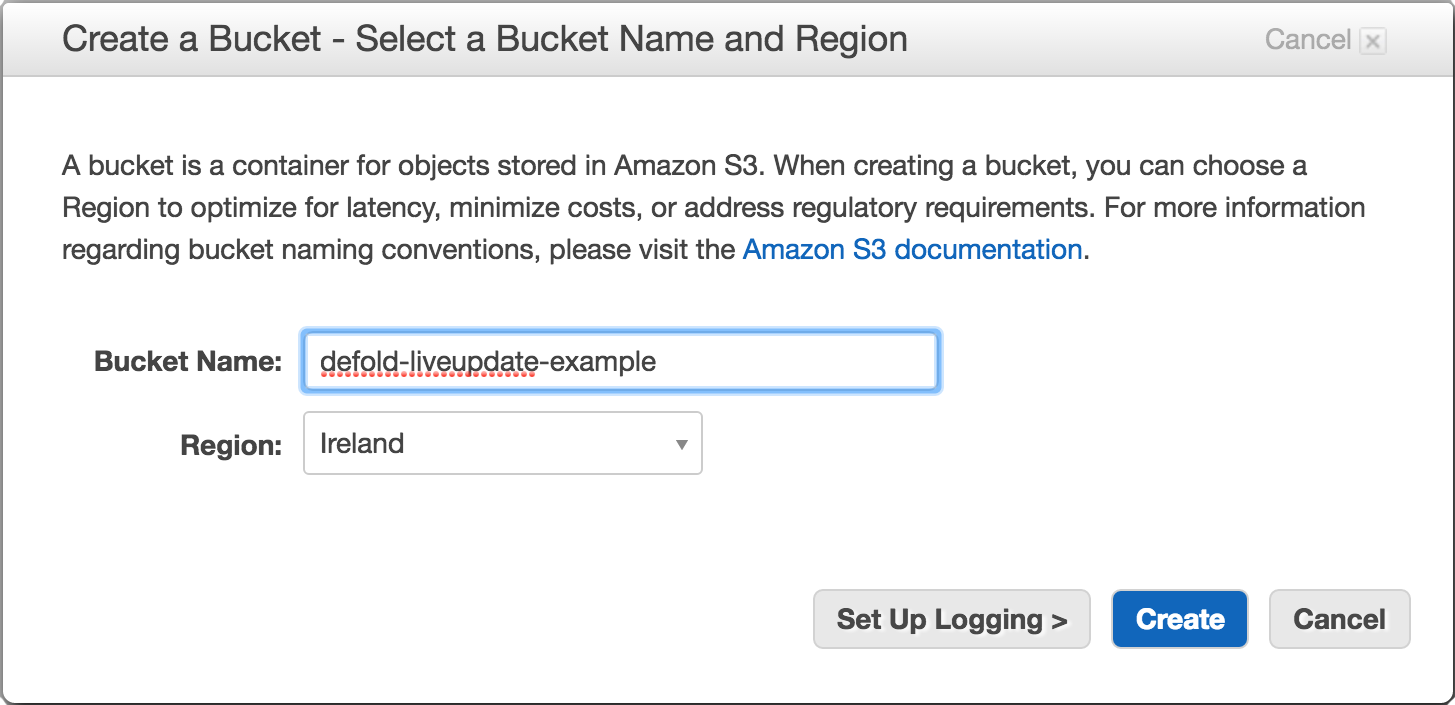This screenshot has width=1455, height=705.
Task: Click the arrow icon inside Set Up Logging button
Action: click(1060, 619)
